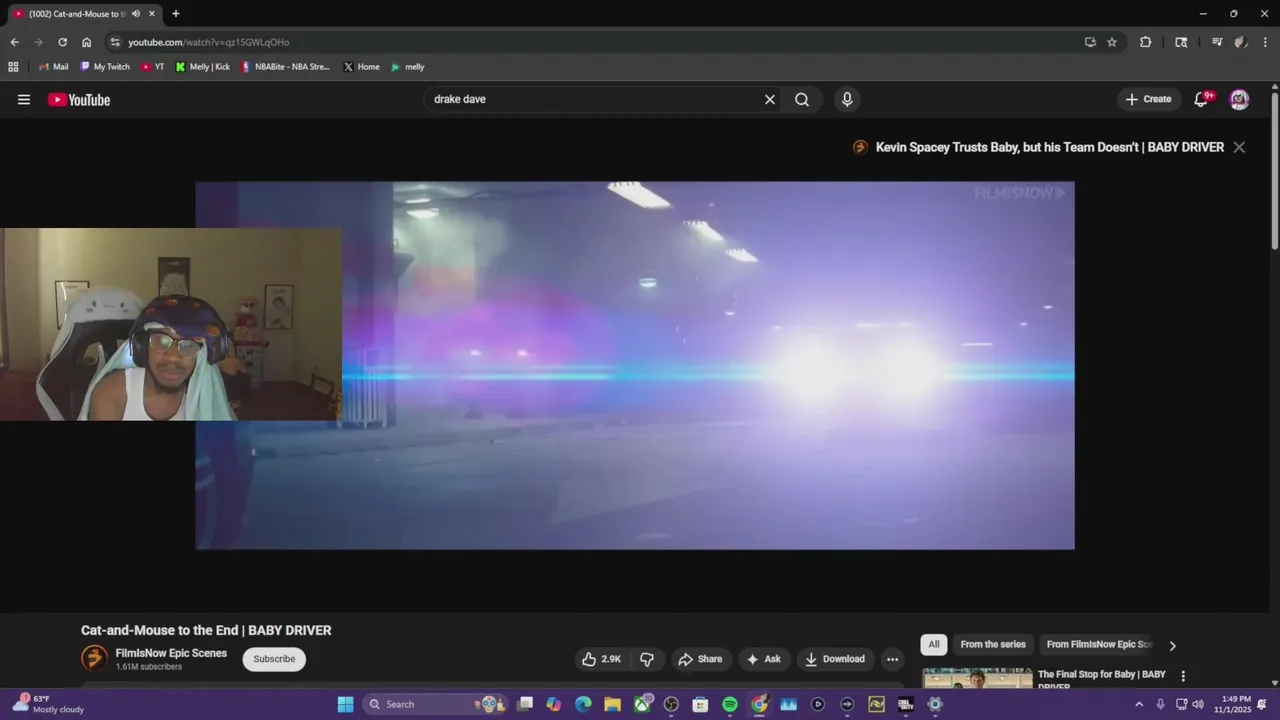Open the Mail bookmark

pos(53,67)
